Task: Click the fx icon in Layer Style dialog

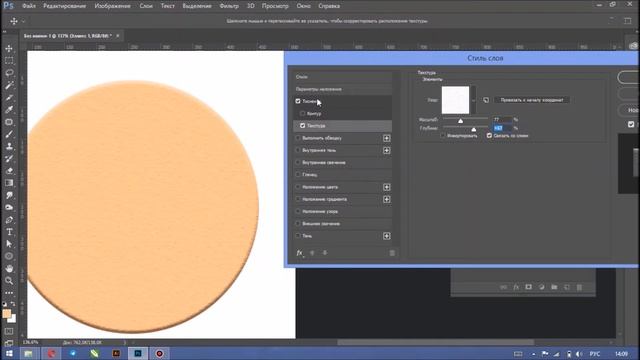Action: 300,253
